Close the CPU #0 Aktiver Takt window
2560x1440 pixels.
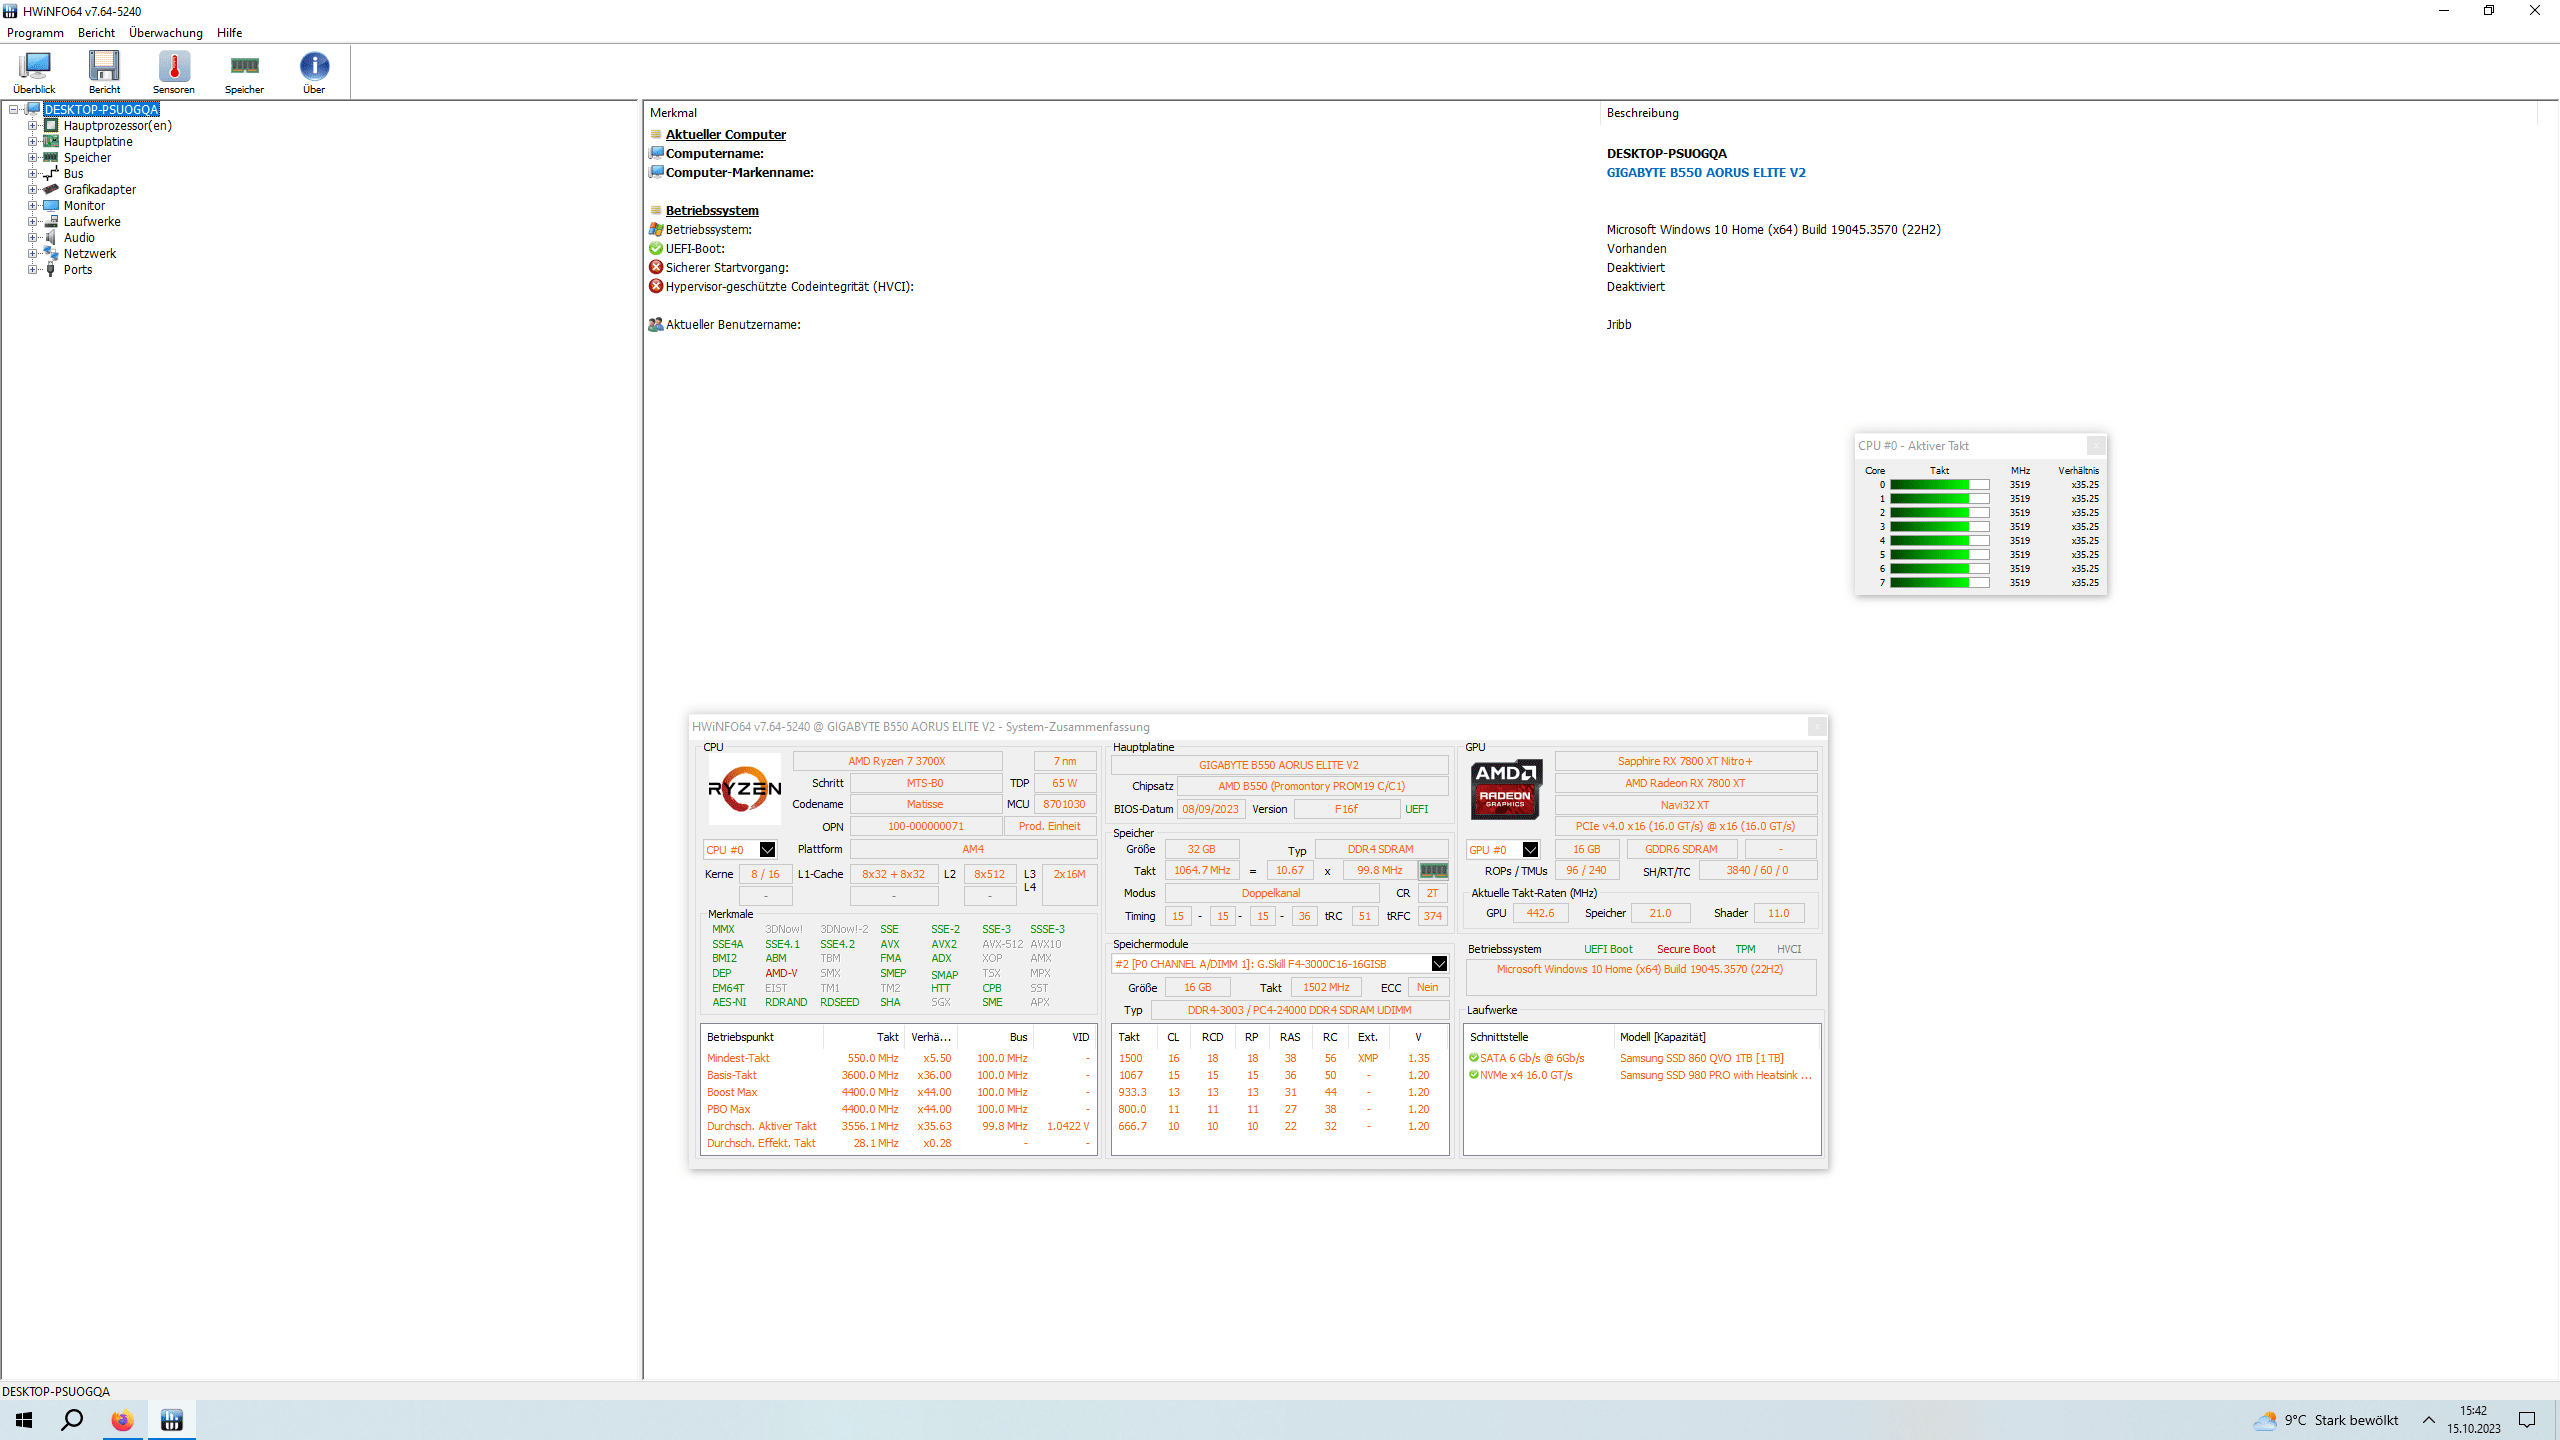pyautogui.click(x=2096, y=446)
